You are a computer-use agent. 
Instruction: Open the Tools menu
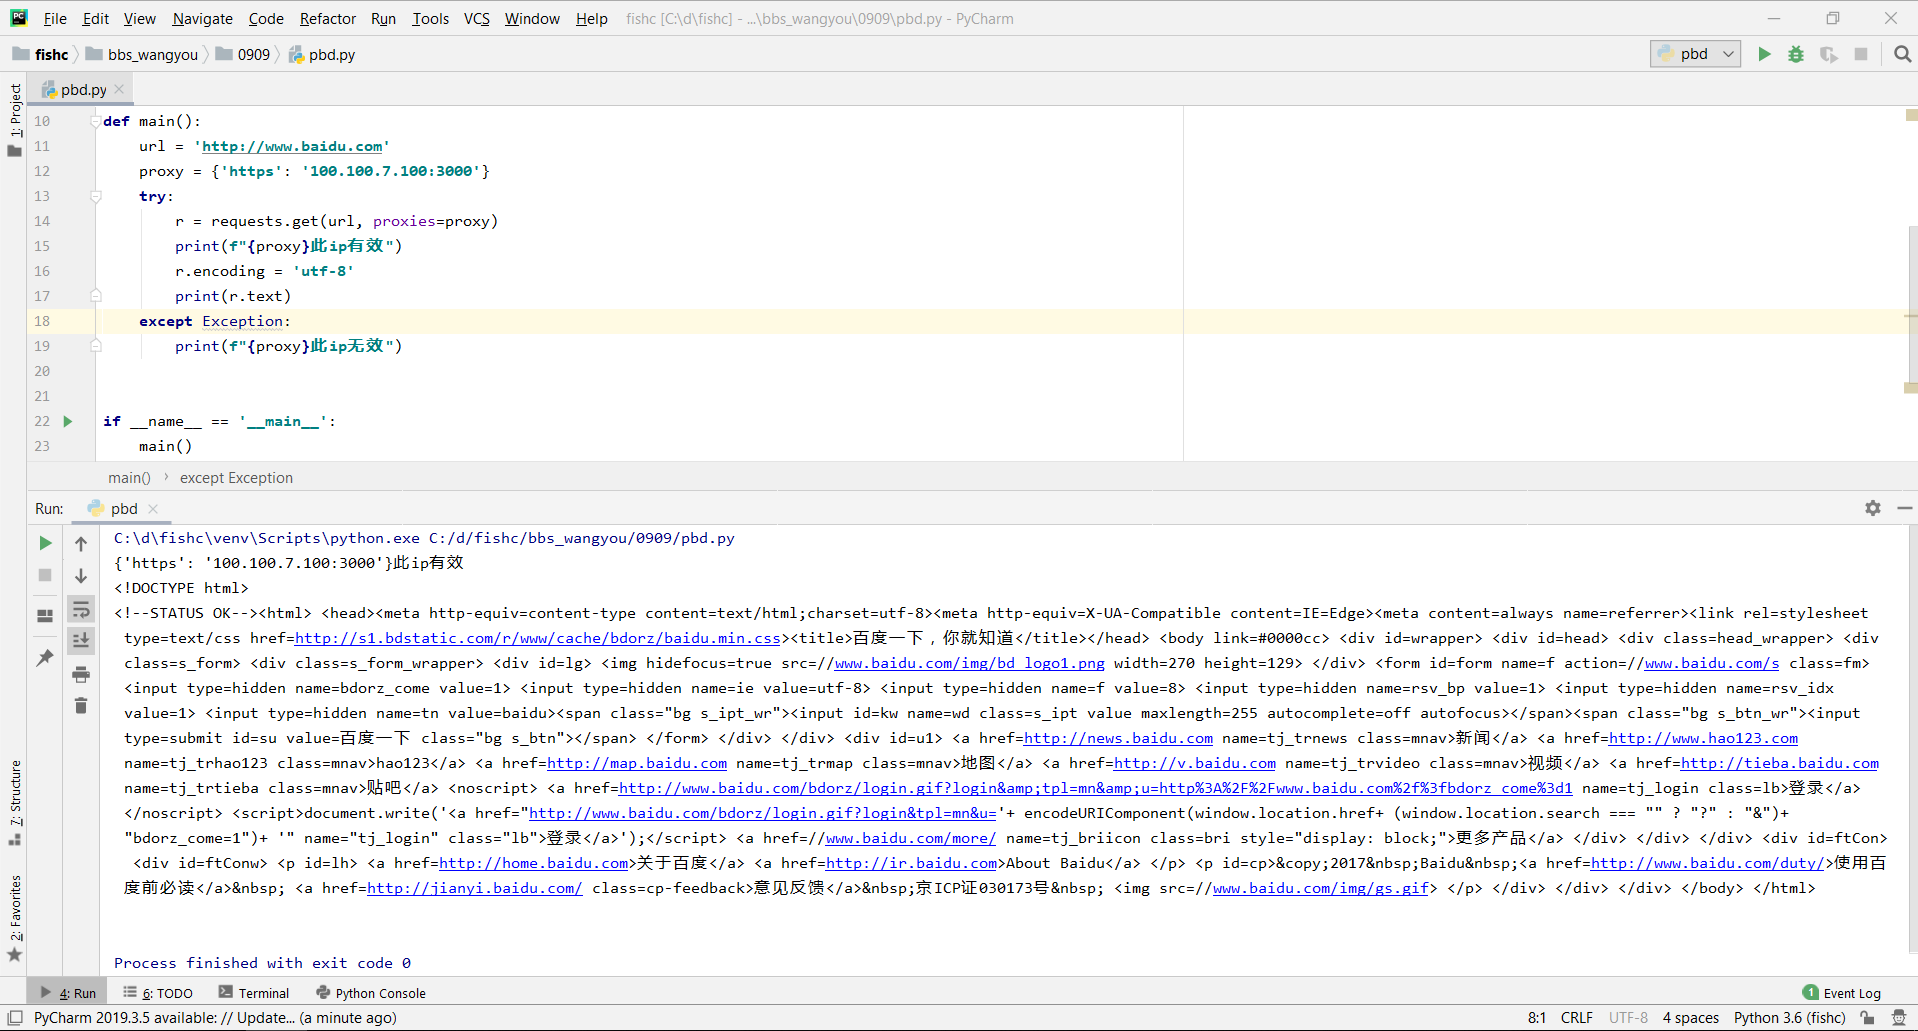(430, 18)
